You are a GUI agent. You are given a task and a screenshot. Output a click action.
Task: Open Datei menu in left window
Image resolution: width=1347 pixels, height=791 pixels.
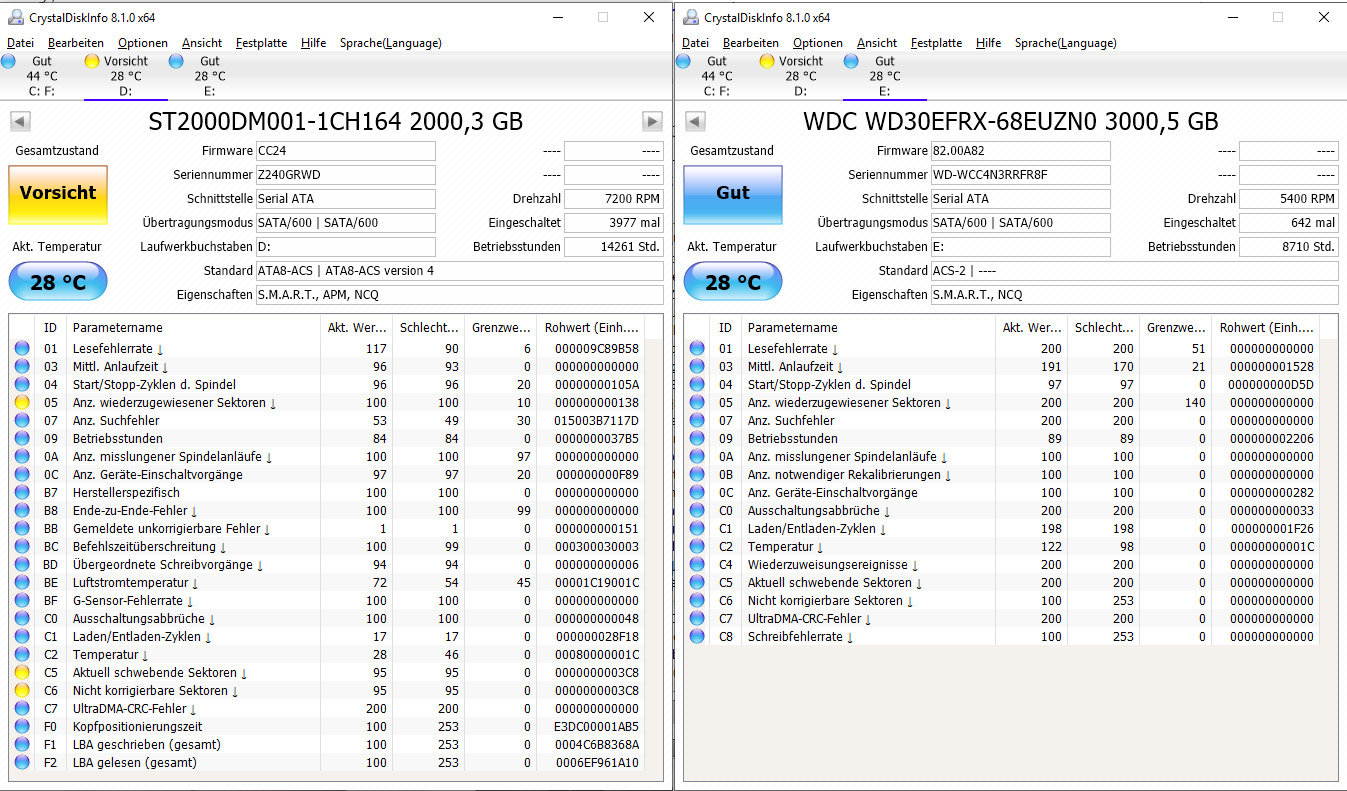20,43
